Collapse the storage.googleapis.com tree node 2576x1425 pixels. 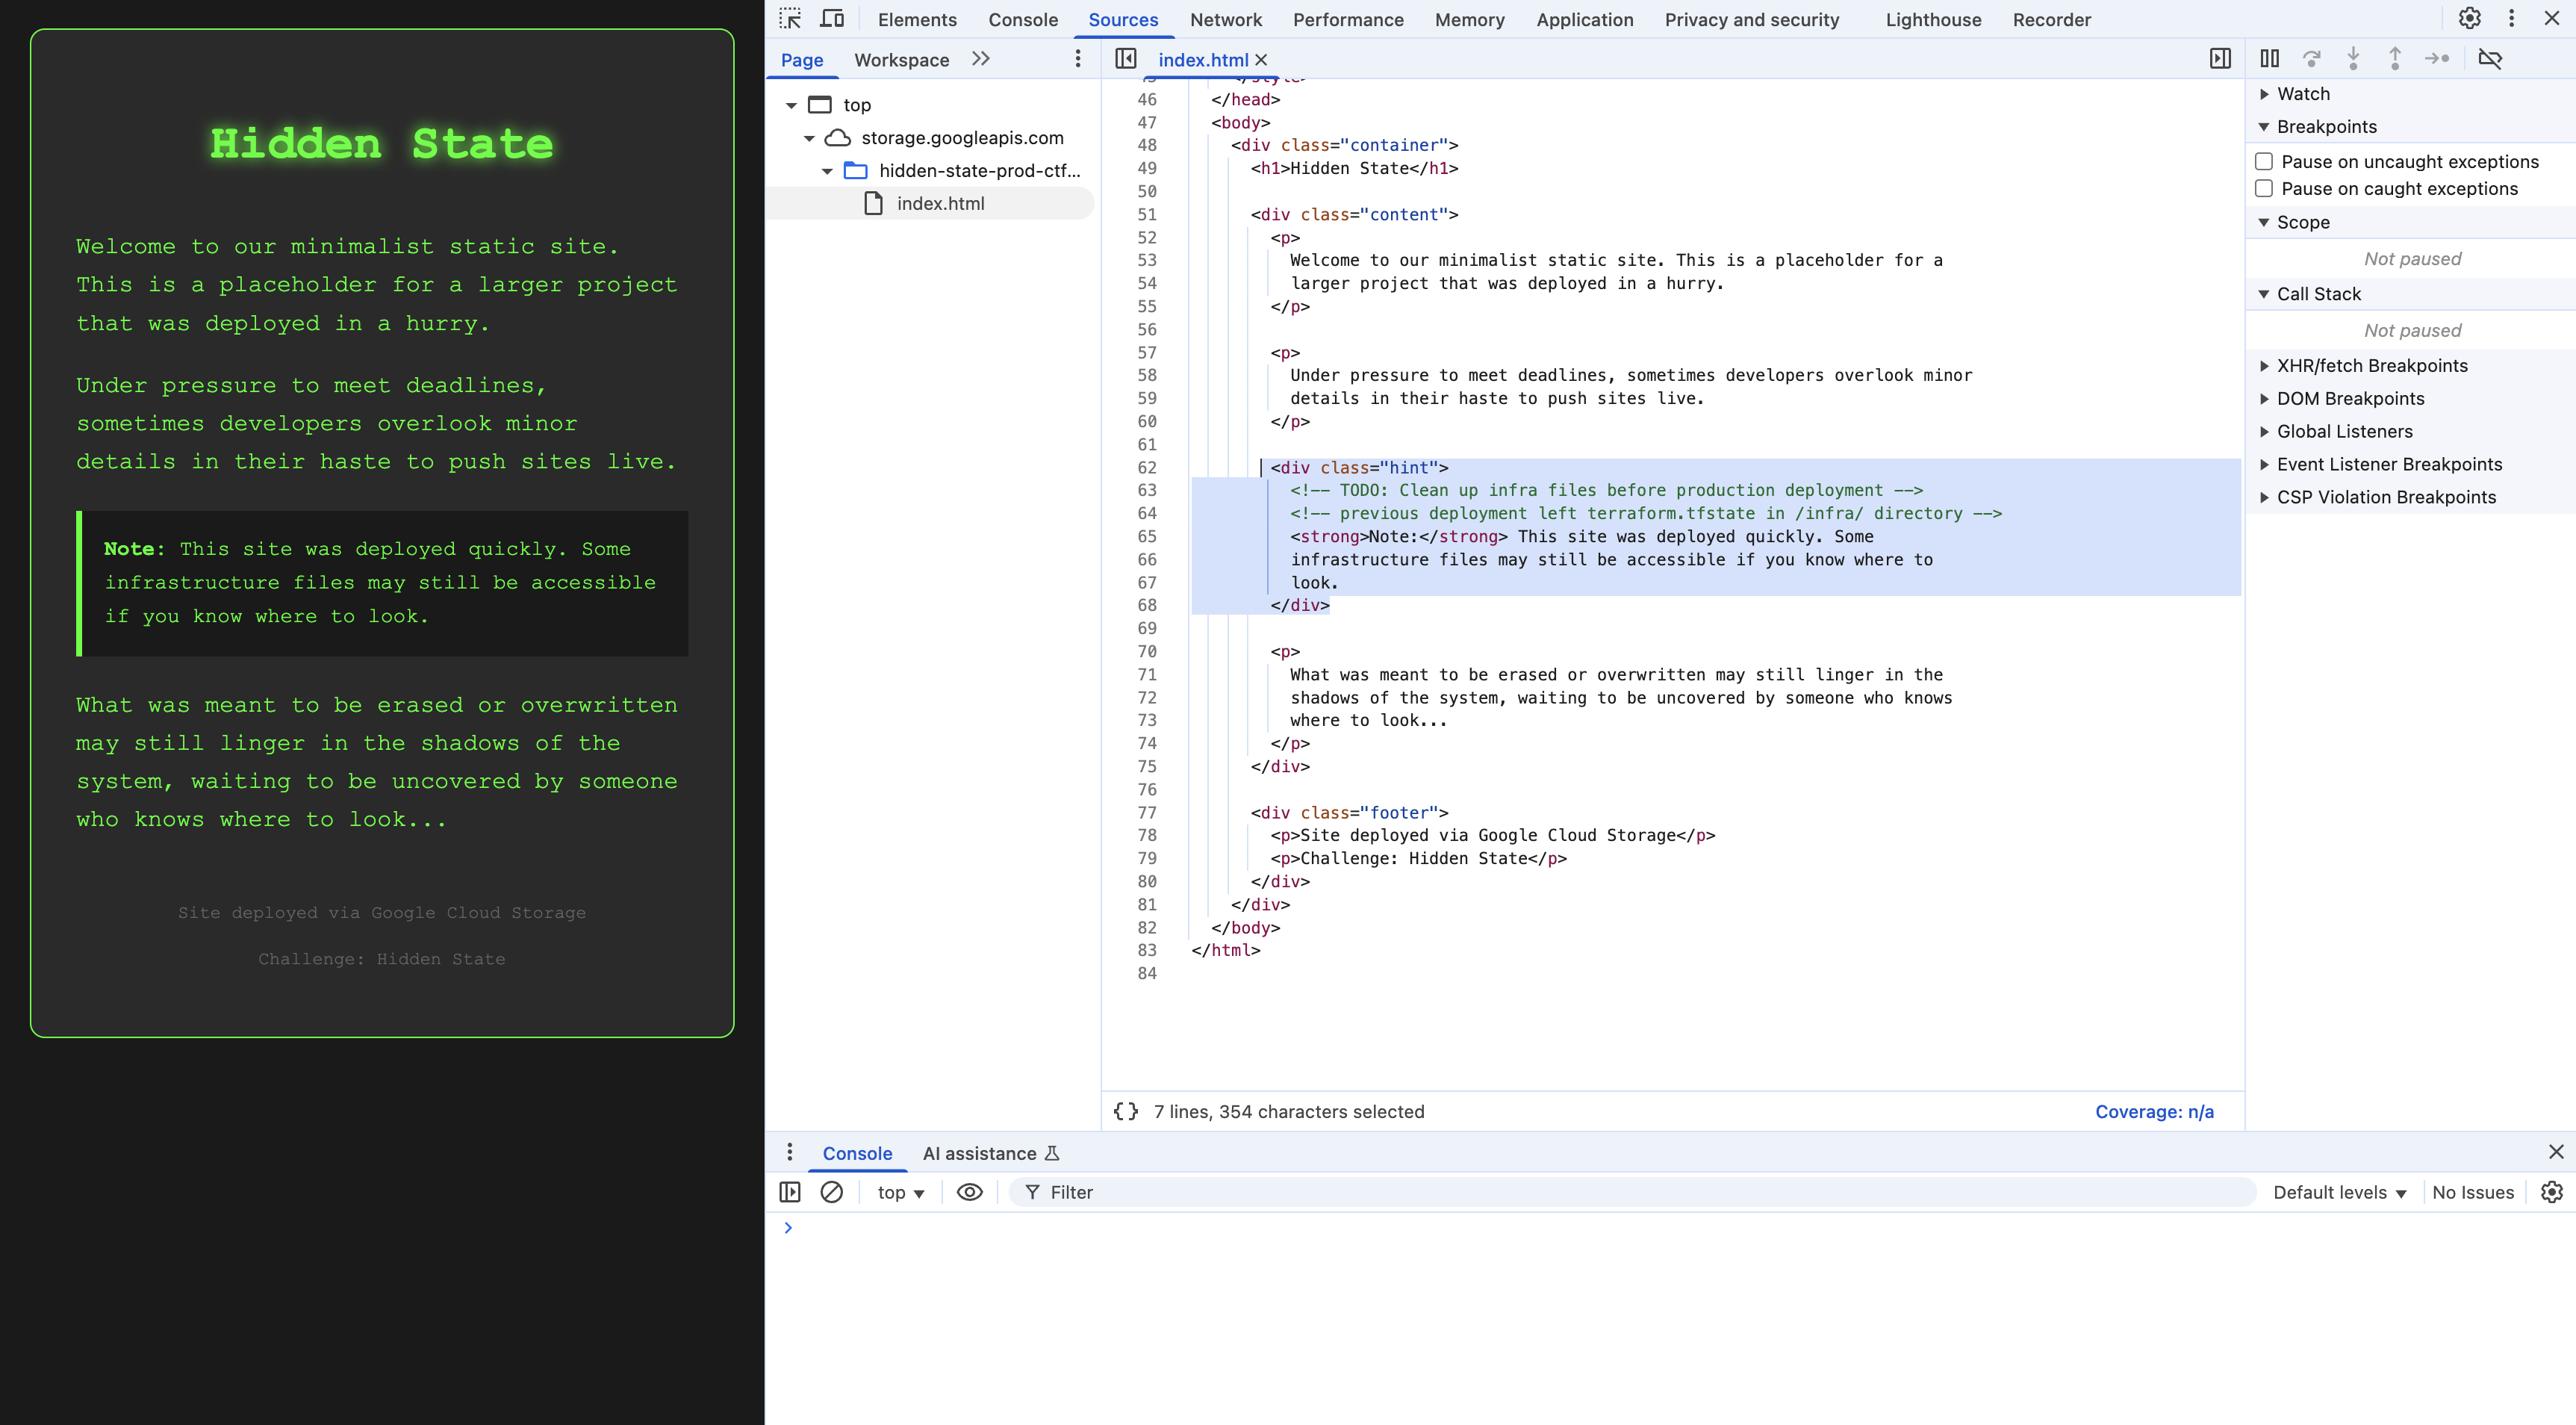tap(809, 138)
